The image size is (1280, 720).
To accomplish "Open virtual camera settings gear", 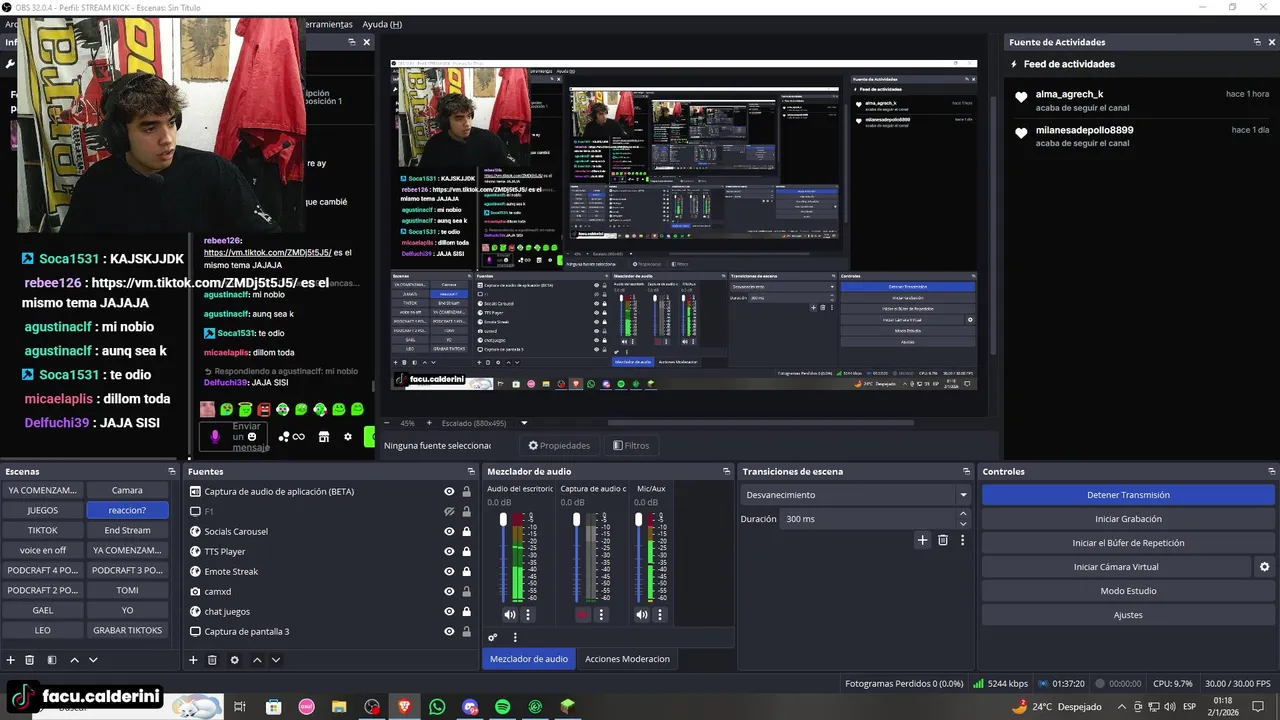I will [1264, 567].
